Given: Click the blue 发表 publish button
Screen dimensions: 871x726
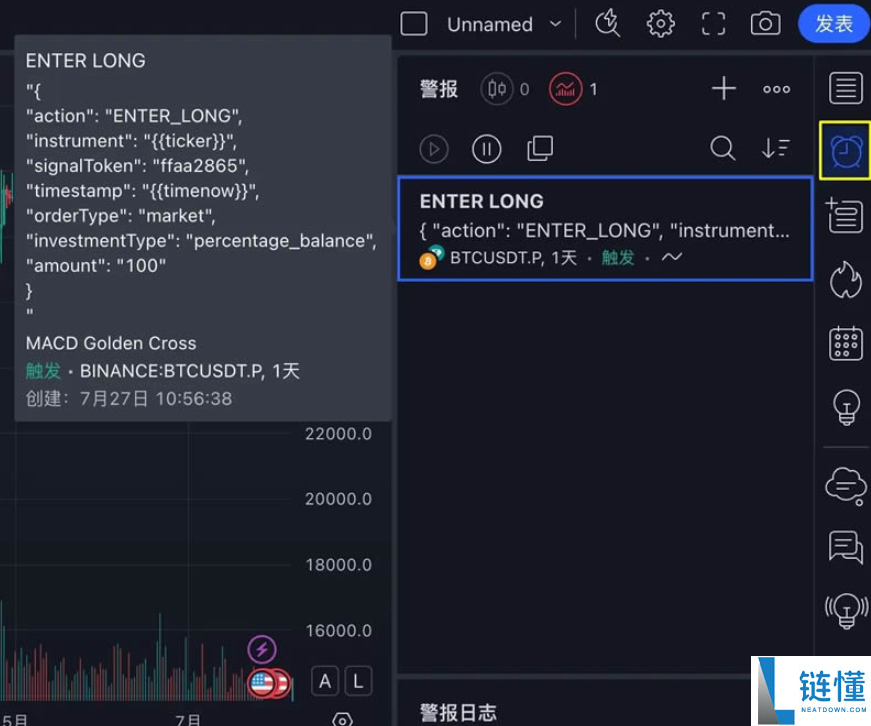Looking at the screenshot, I should tap(834, 24).
